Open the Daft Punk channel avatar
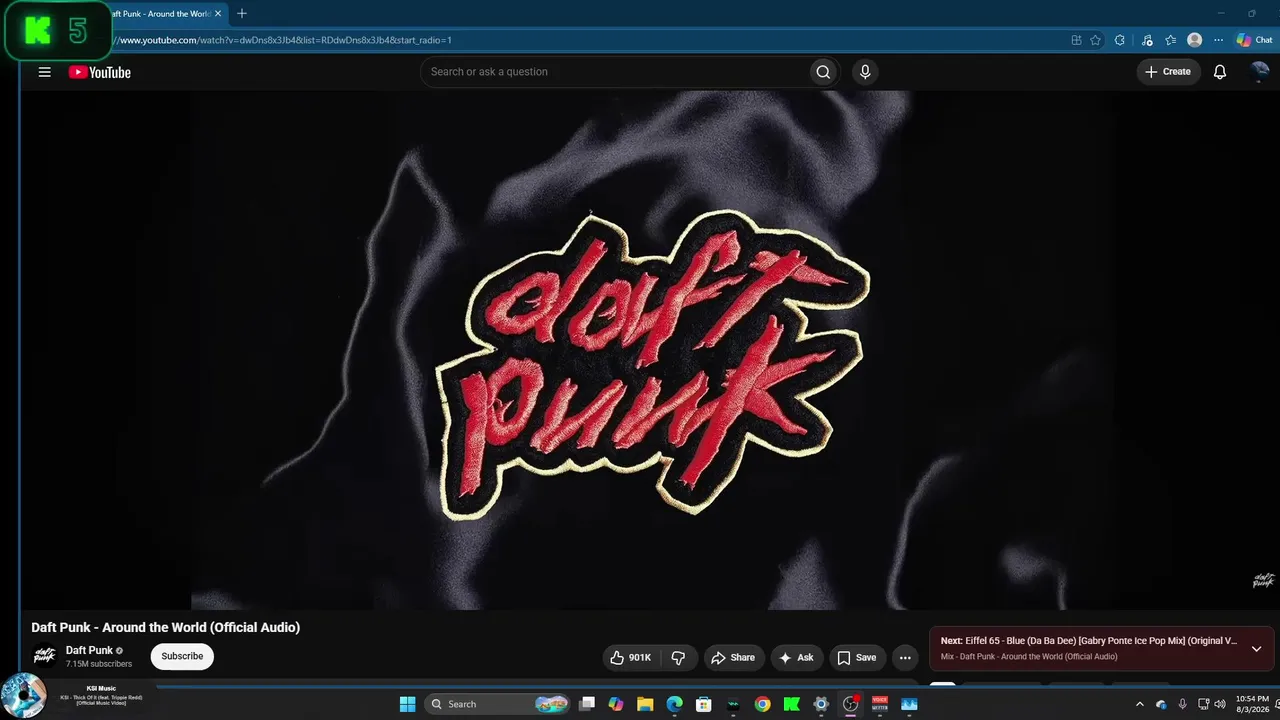 44,656
